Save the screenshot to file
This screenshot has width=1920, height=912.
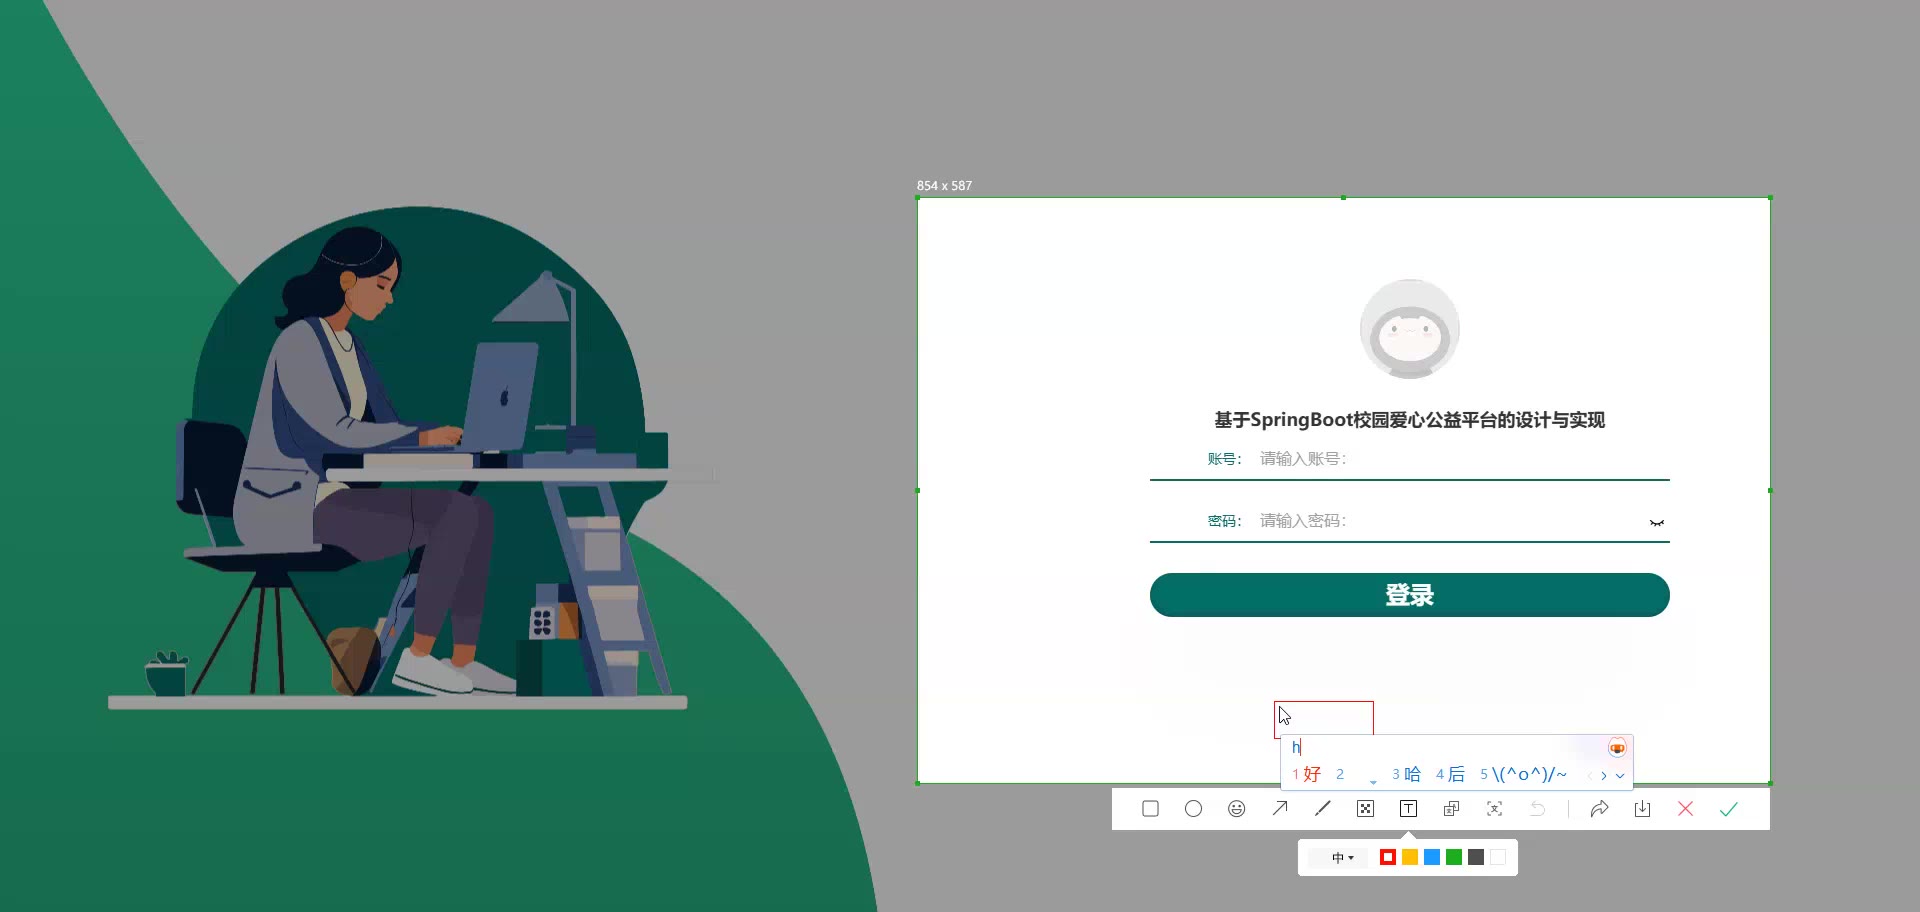[1642, 809]
